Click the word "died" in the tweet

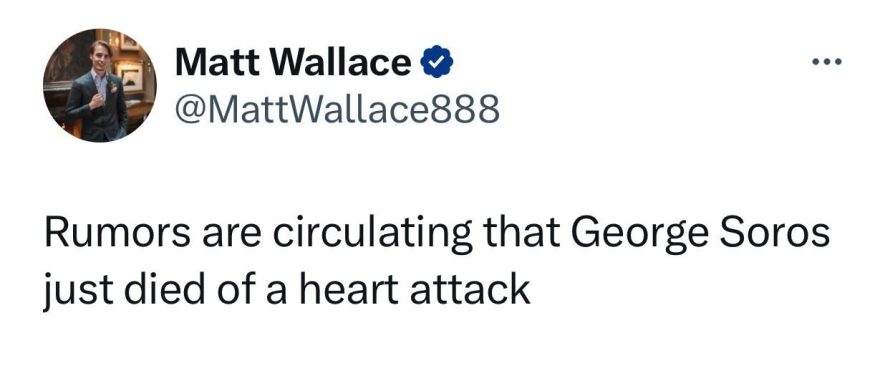(x=165, y=288)
